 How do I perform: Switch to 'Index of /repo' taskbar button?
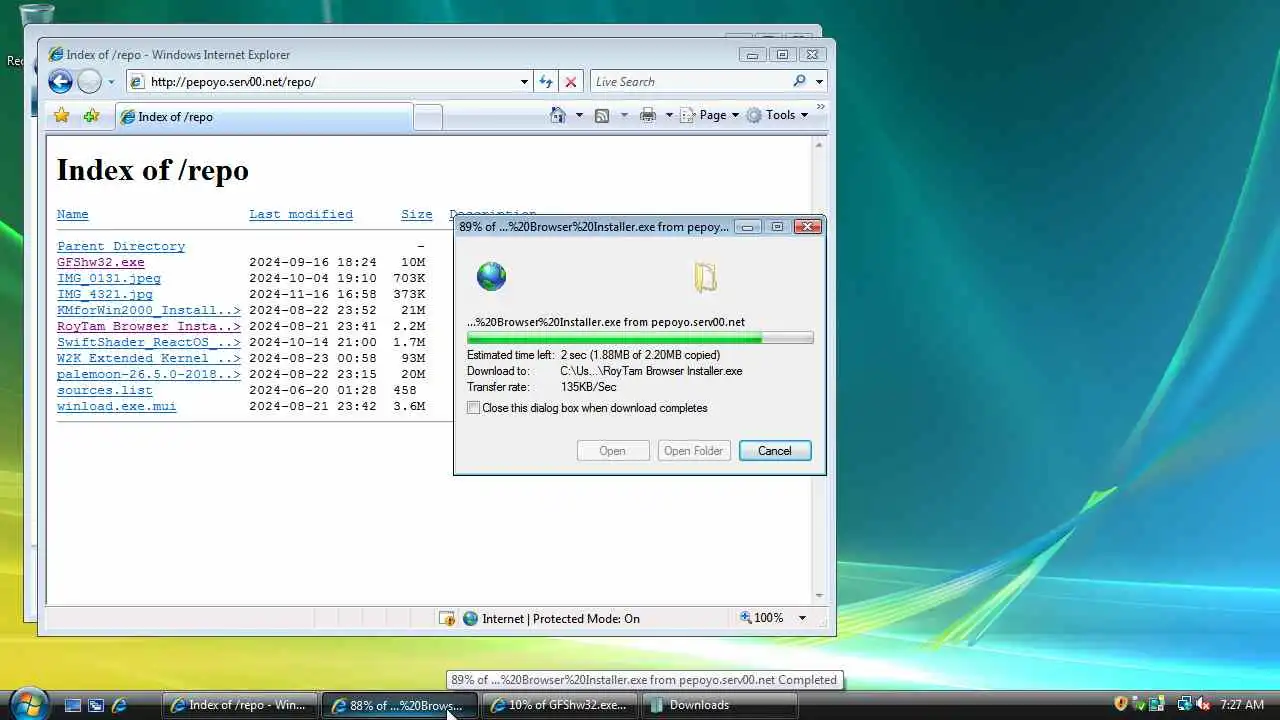click(x=240, y=705)
